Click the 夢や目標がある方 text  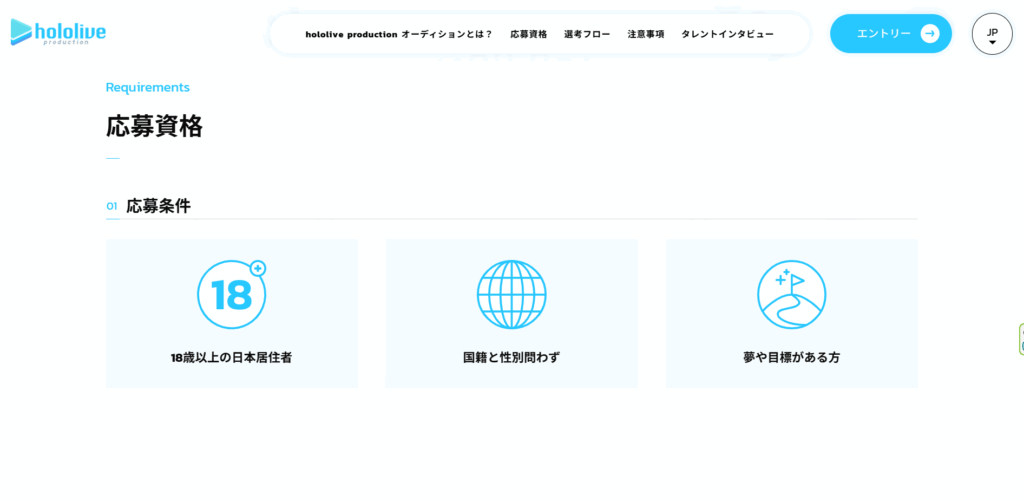792,358
